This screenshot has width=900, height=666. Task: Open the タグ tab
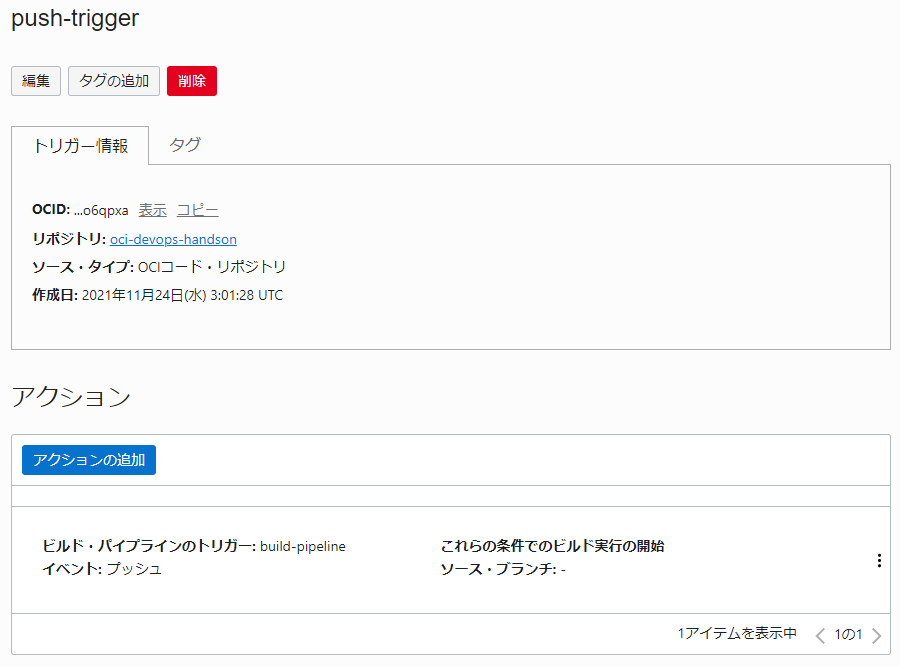pos(185,145)
